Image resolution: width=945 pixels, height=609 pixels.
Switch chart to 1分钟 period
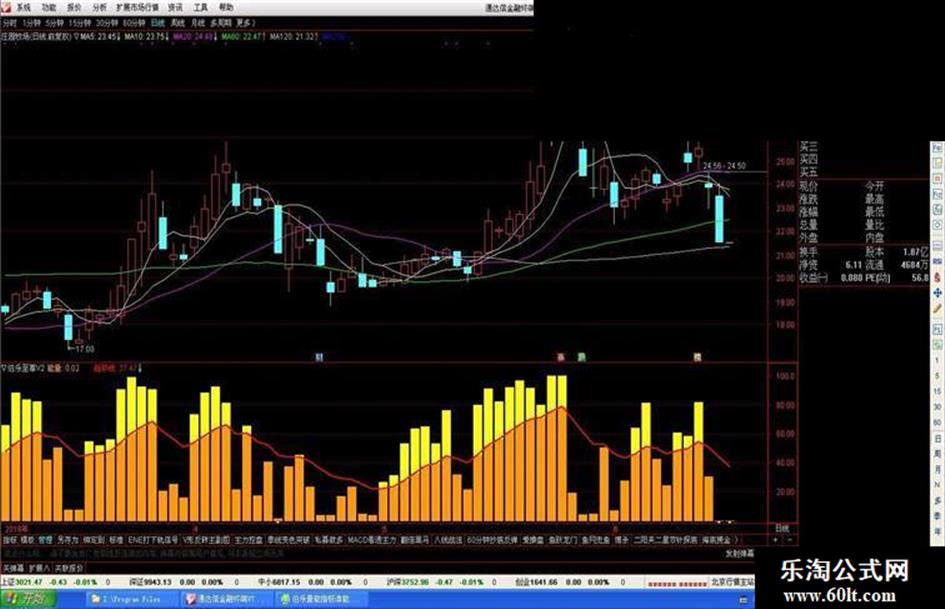(31, 23)
